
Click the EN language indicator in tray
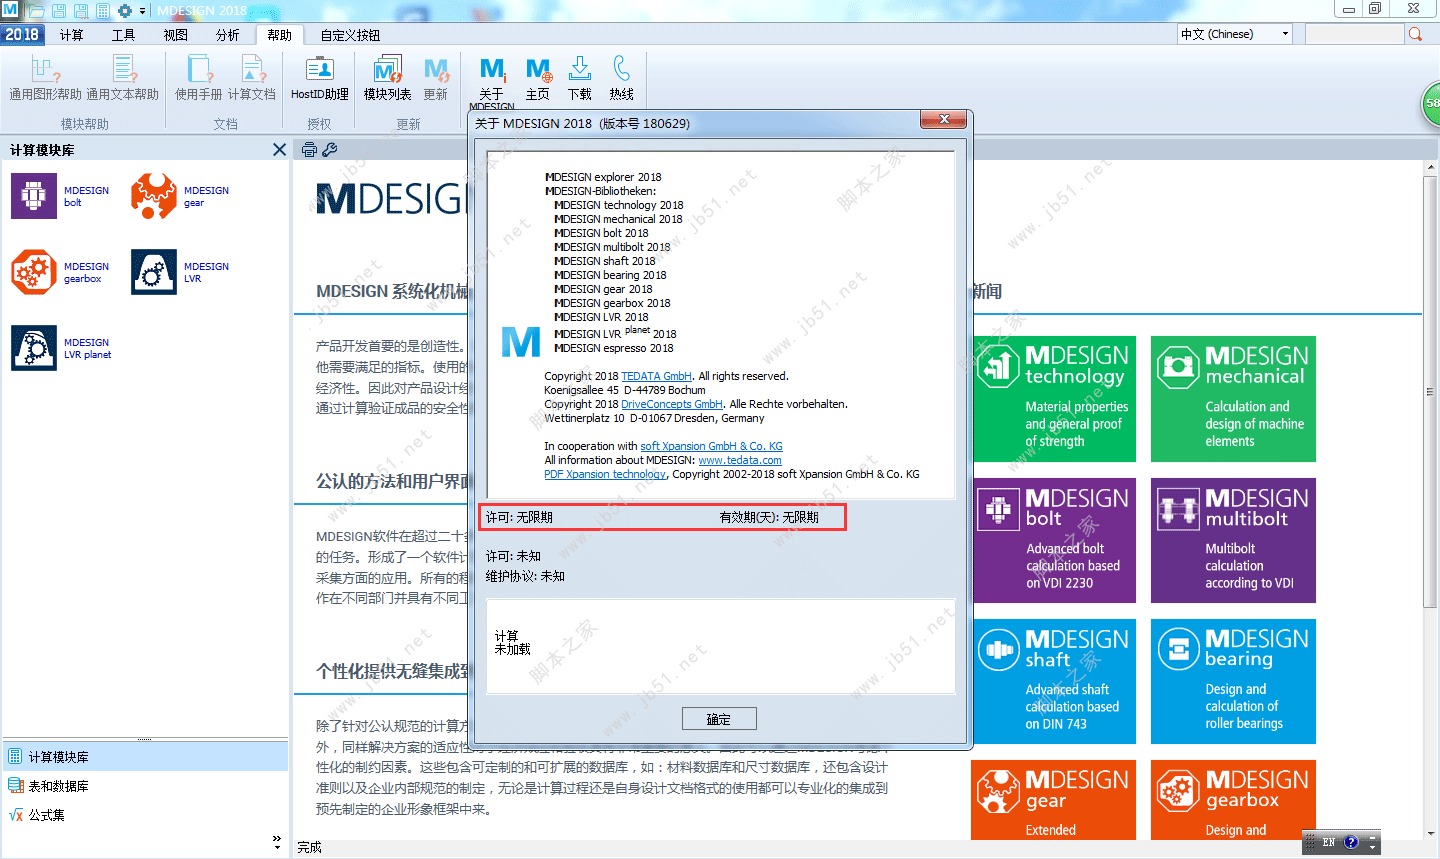[x=1328, y=843]
